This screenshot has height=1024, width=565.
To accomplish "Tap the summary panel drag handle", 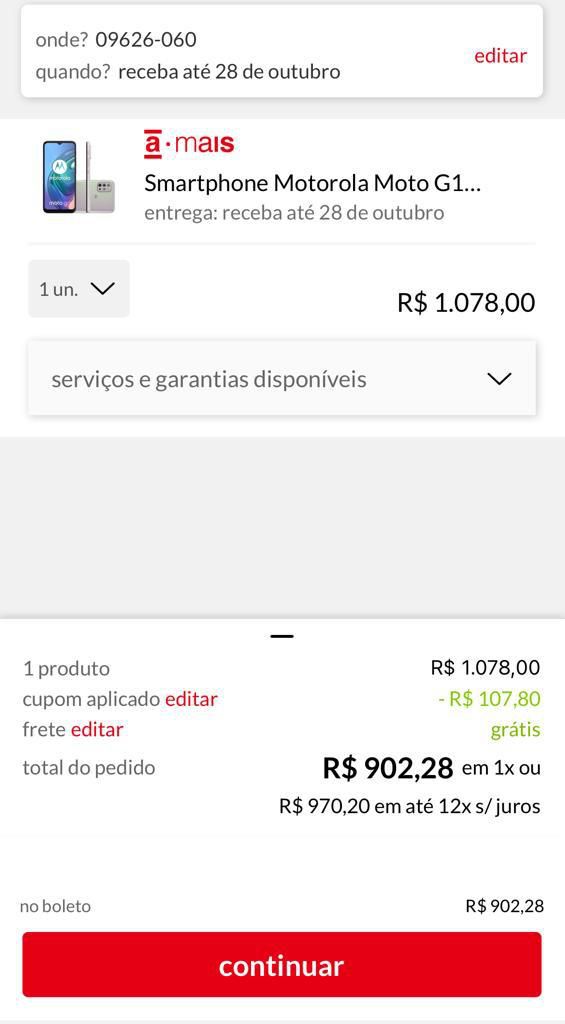I will coord(282,636).
